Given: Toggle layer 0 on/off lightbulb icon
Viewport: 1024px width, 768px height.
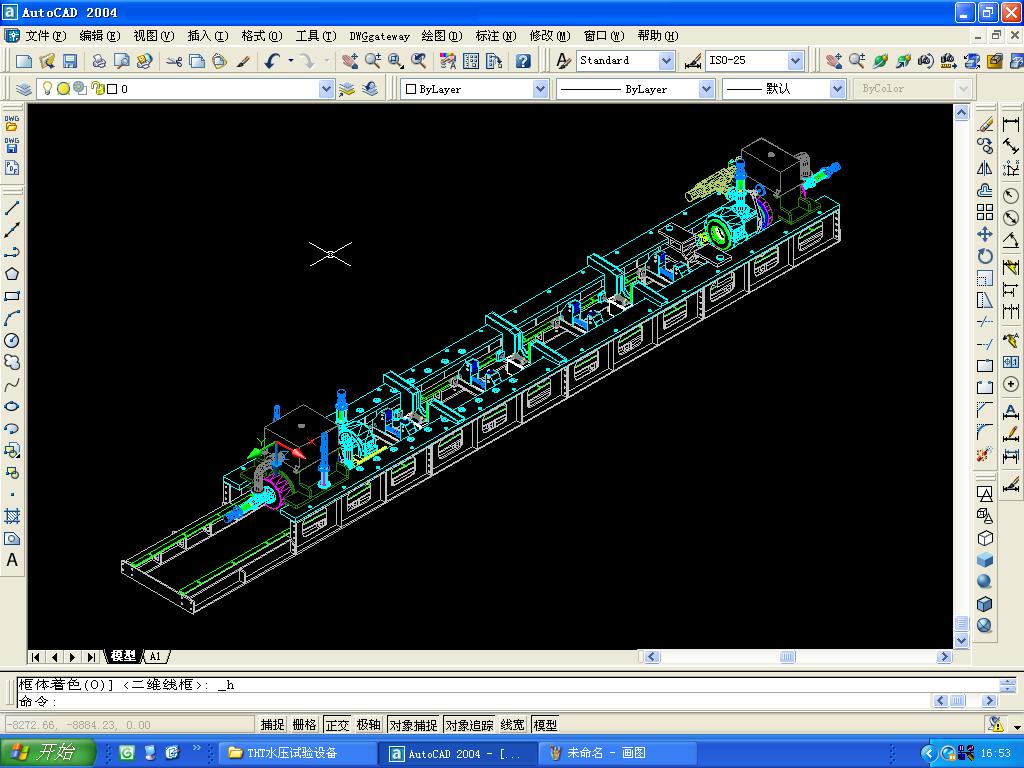Looking at the screenshot, I should [x=47, y=88].
